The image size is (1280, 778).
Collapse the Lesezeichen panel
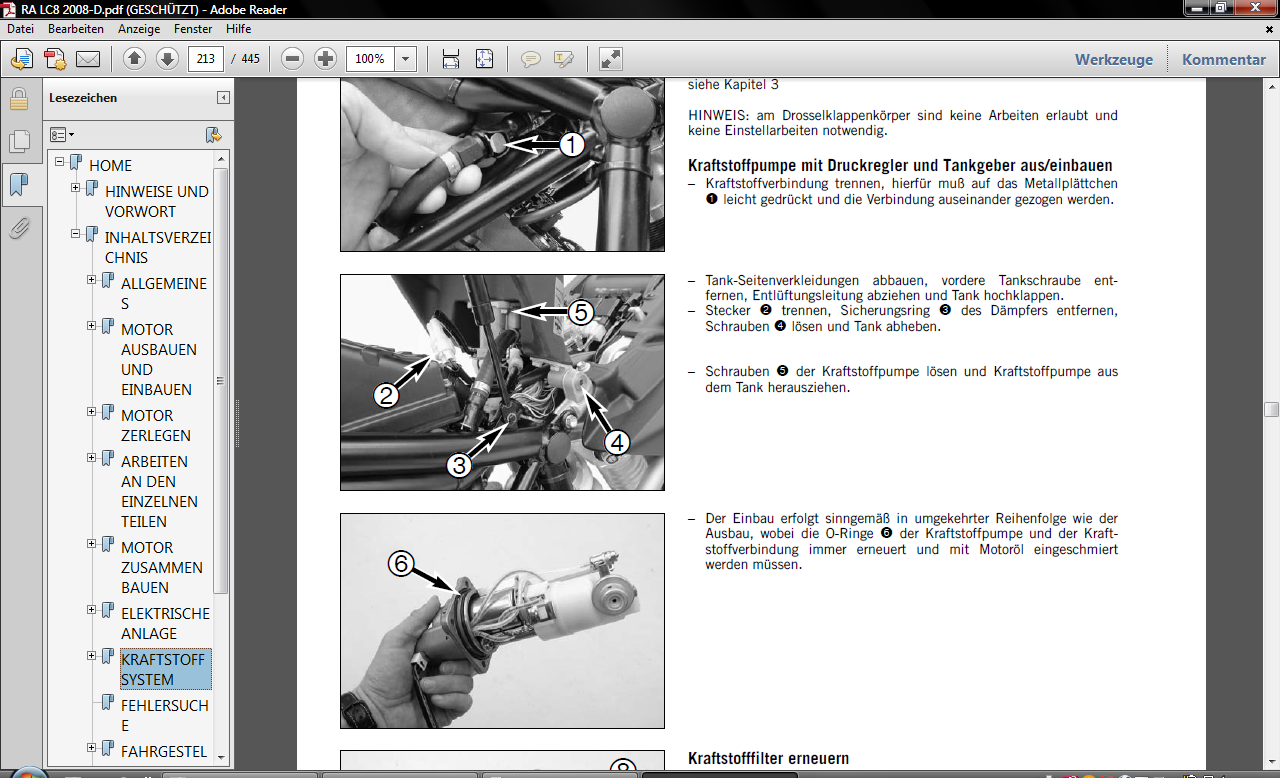click(x=223, y=98)
